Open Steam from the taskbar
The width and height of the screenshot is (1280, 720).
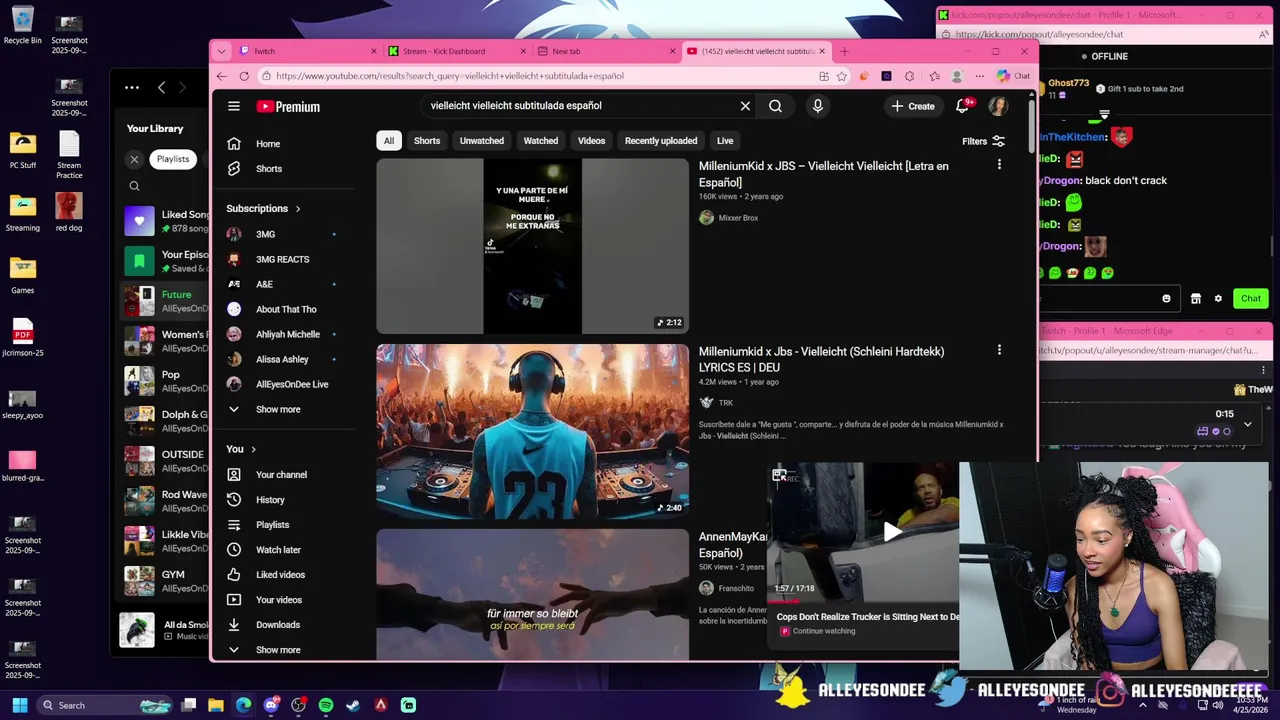click(x=353, y=705)
